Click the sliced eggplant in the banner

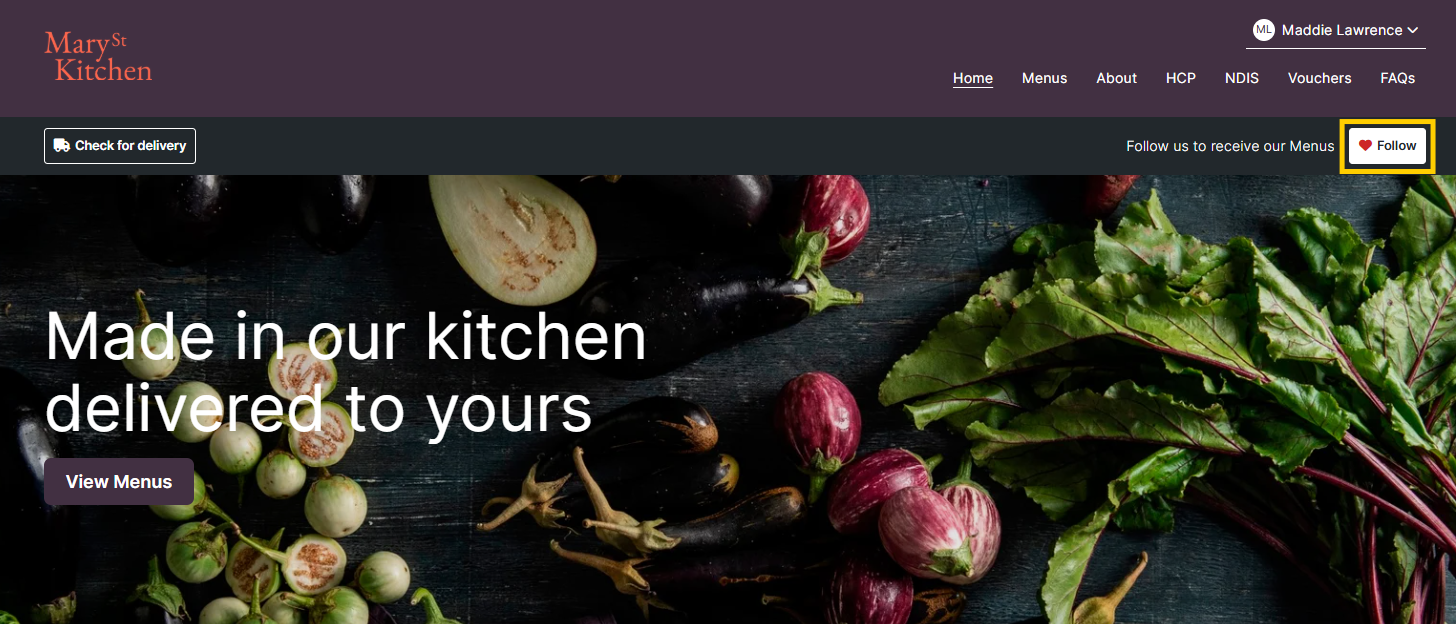[x=513, y=237]
